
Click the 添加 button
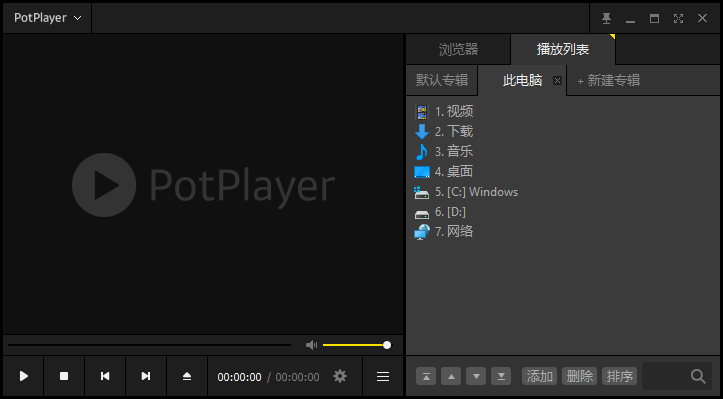pyautogui.click(x=539, y=376)
